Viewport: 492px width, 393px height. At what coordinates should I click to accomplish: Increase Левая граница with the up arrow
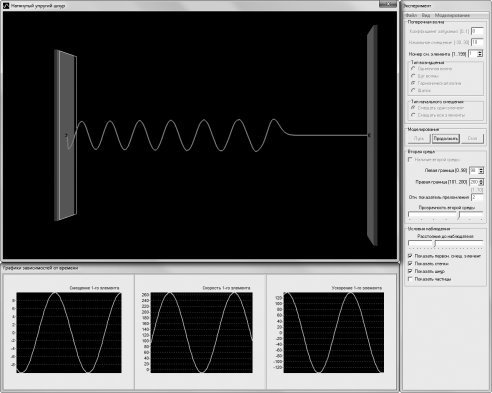(481, 169)
